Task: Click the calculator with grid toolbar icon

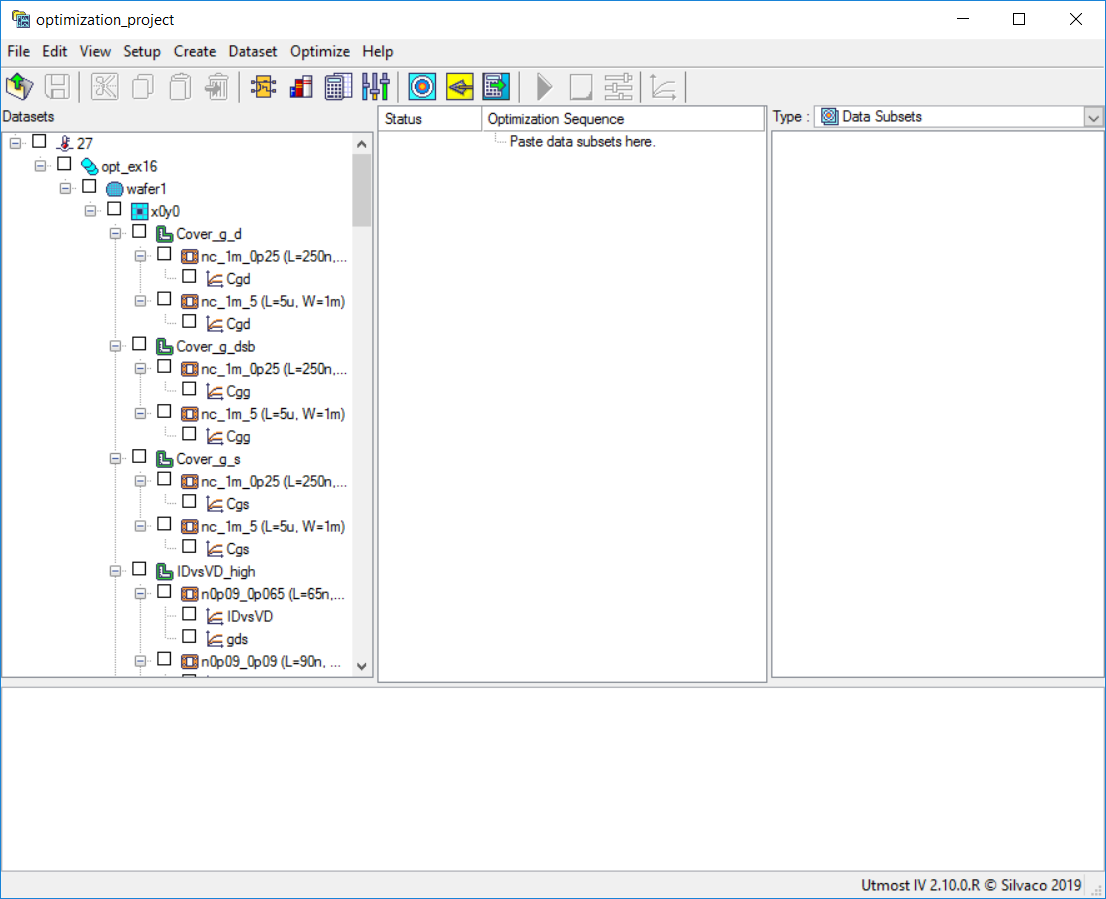Action: coord(339,87)
